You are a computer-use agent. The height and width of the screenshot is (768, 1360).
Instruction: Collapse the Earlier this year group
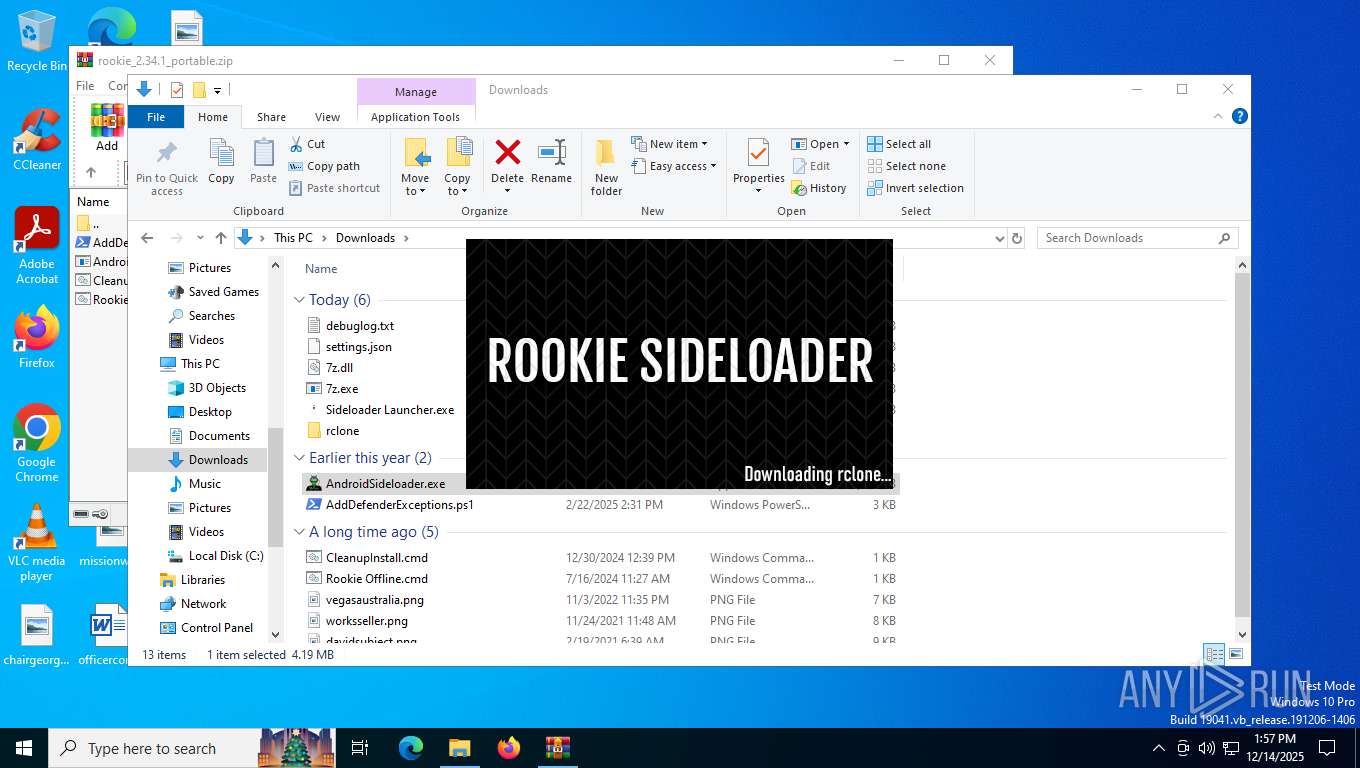point(299,458)
